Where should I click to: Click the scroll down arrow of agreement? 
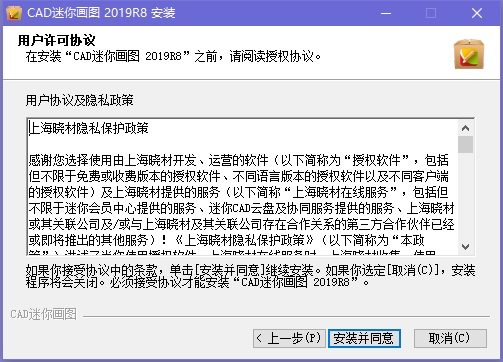click(465, 247)
